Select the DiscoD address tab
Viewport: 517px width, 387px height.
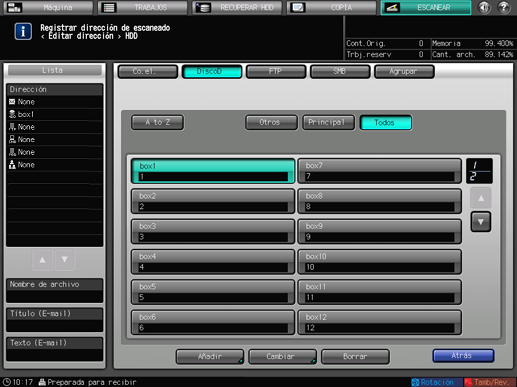point(212,72)
